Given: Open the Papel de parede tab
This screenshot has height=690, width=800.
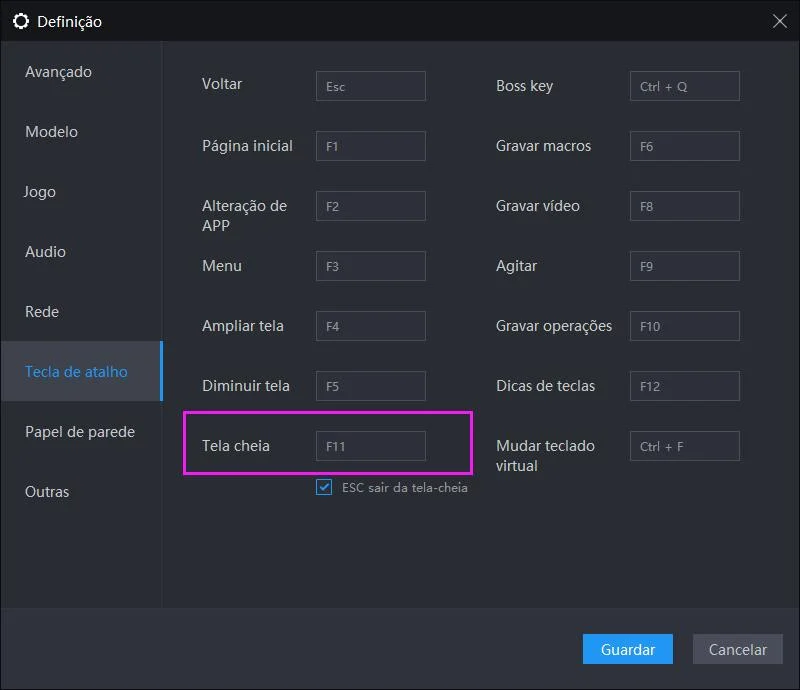Looking at the screenshot, I should click(x=80, y=432).
